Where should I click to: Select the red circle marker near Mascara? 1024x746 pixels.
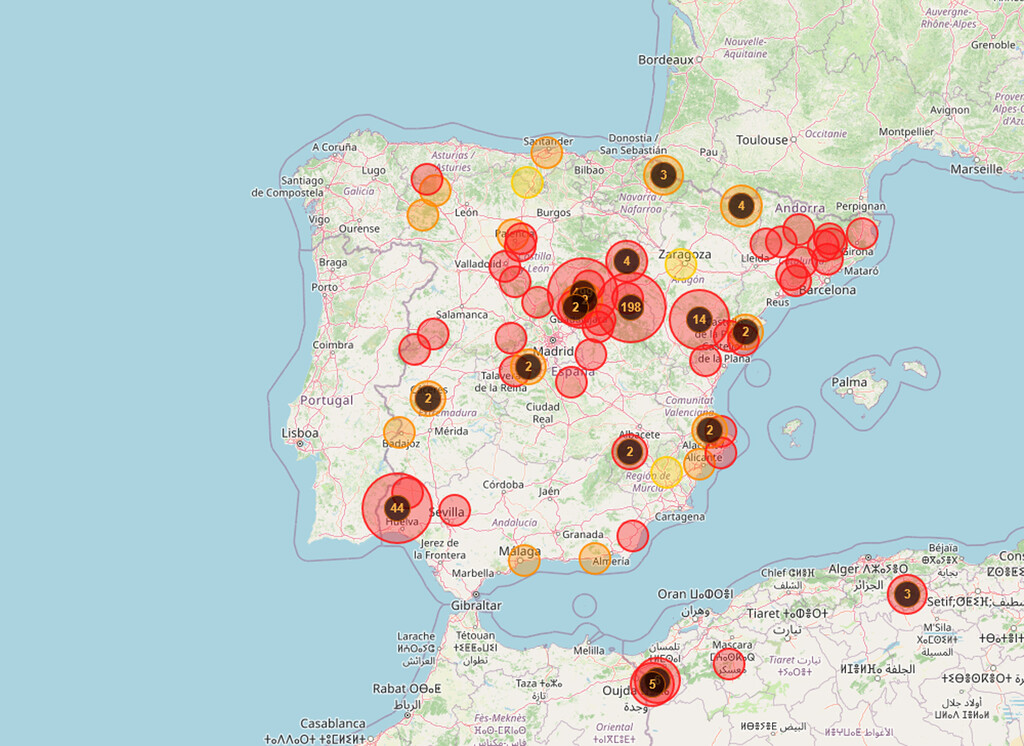(729, 664)
